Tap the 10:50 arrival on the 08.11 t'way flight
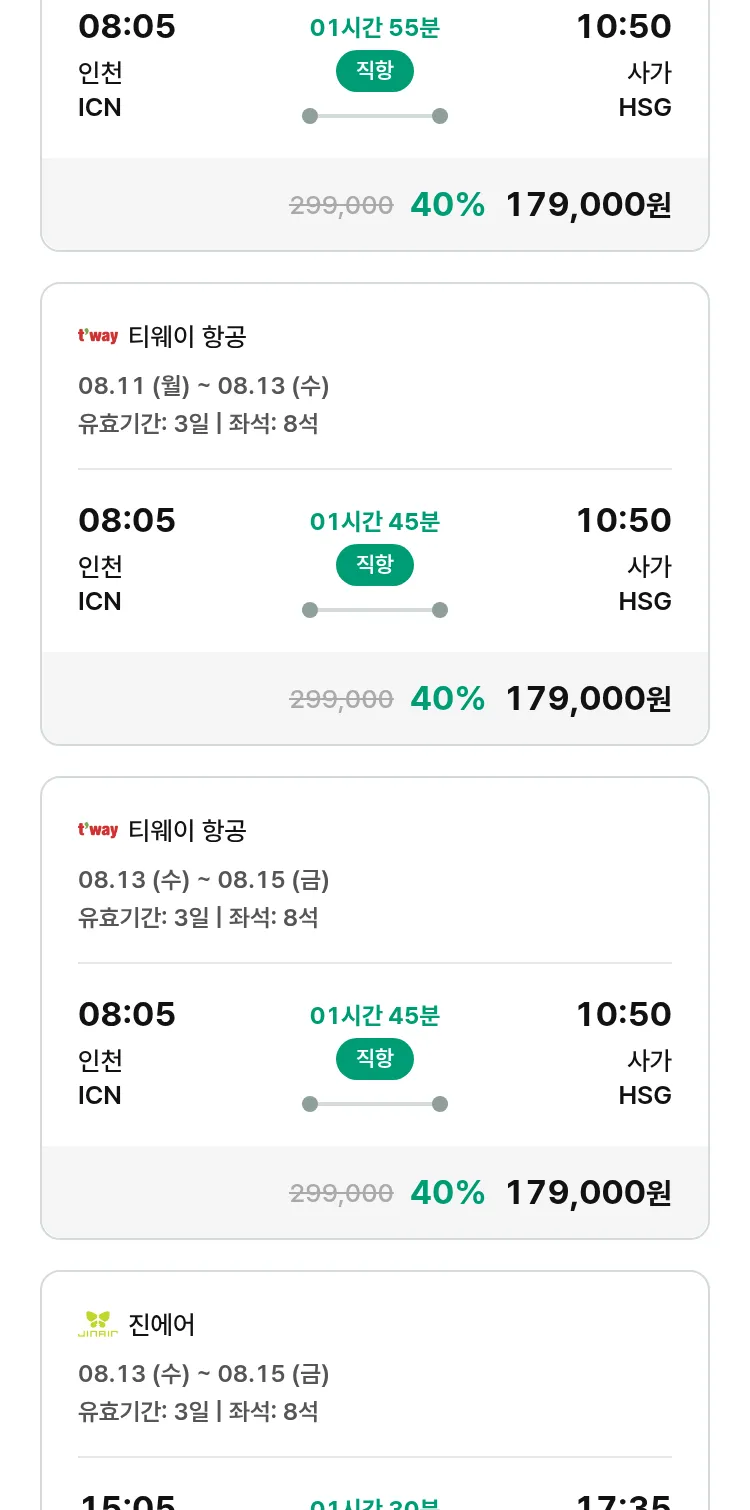 (x=623, y=520)
